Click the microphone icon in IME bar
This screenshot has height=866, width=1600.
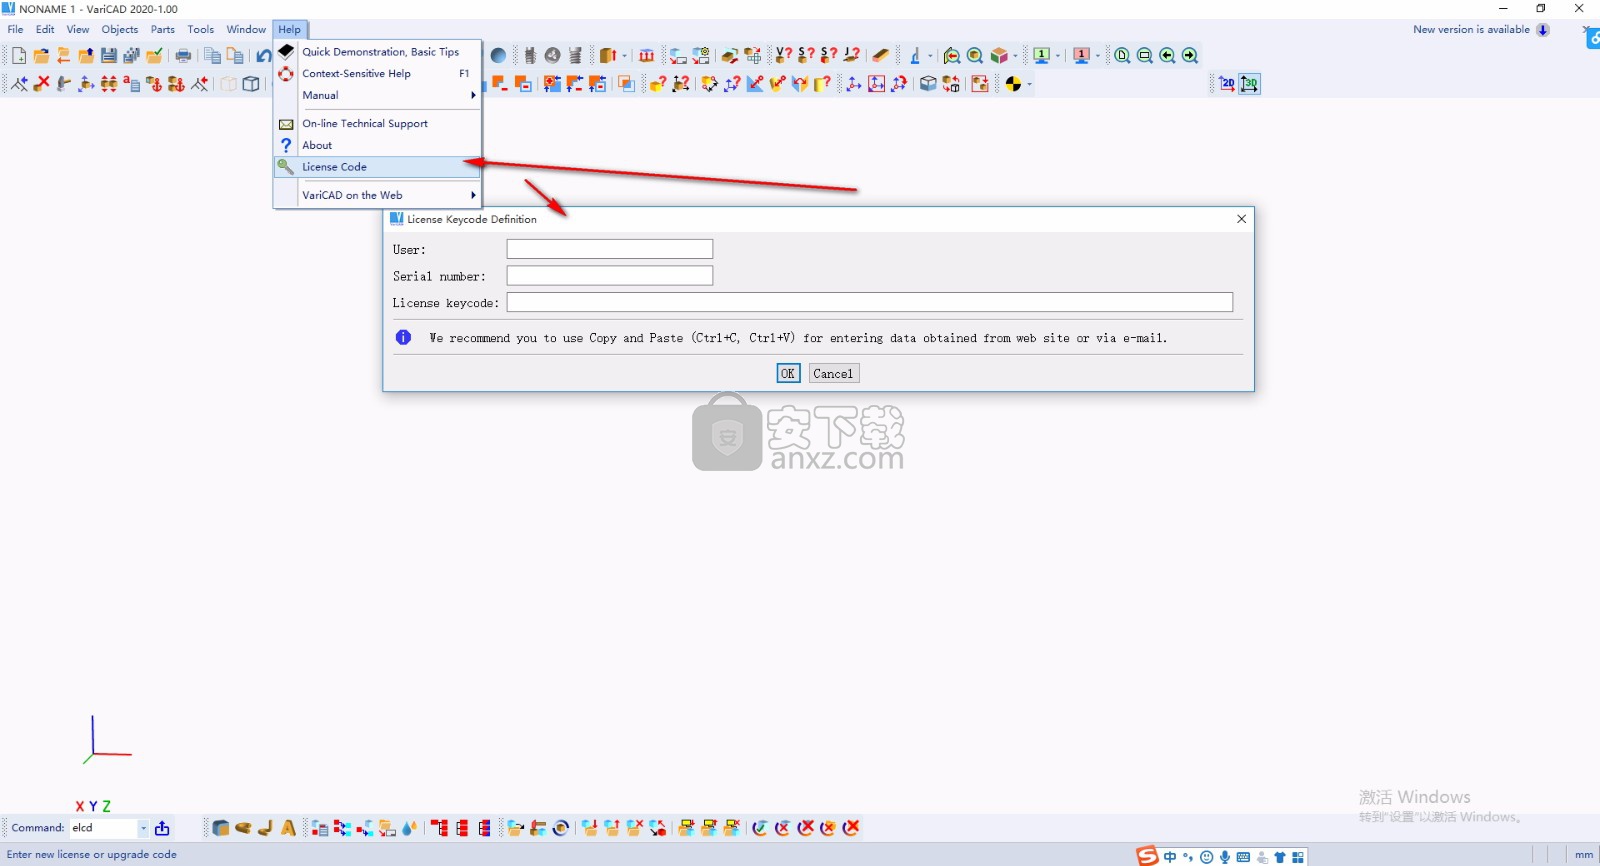pyautogui.click(x=1225, y=857)
